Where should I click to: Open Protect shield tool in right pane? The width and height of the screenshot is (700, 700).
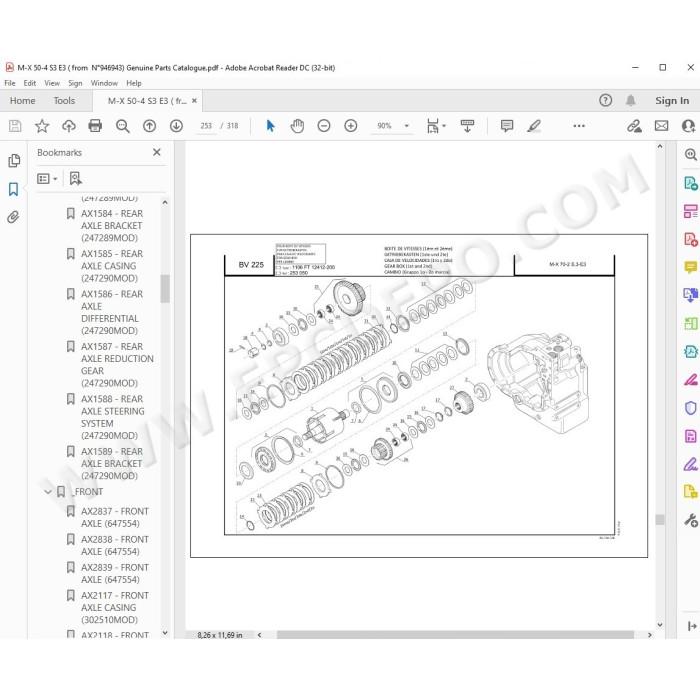[691, 408]
